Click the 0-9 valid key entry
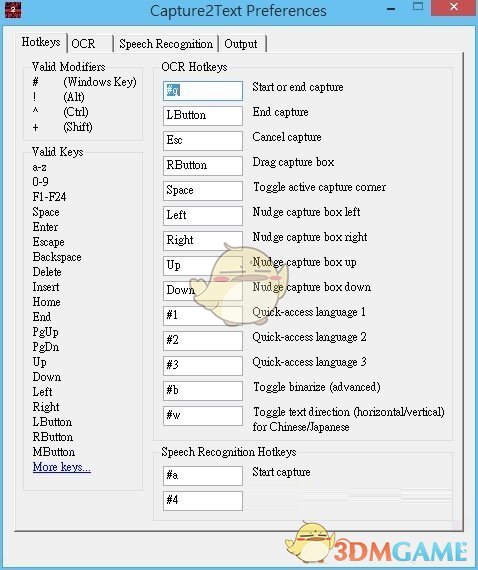Image resolution: width=478 pixels, height=570 pixels. 40,182
